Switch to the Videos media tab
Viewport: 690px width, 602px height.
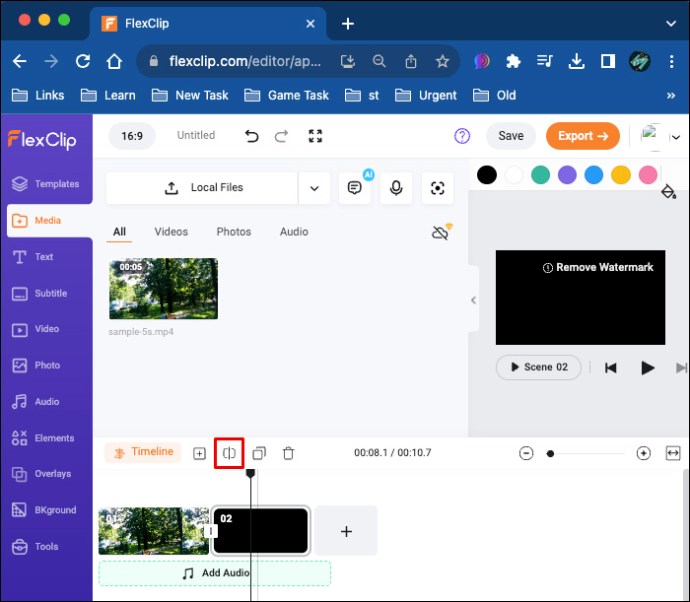point(171,232)
